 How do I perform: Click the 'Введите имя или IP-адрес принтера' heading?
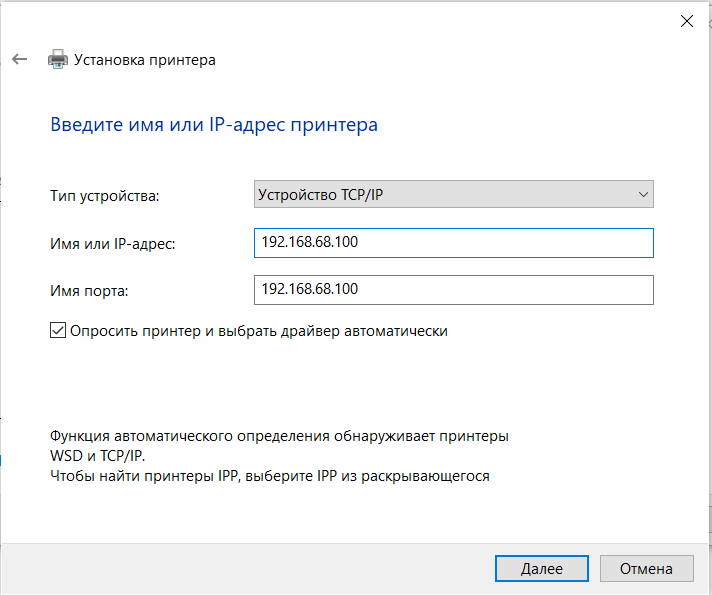(x=213, y=125)
